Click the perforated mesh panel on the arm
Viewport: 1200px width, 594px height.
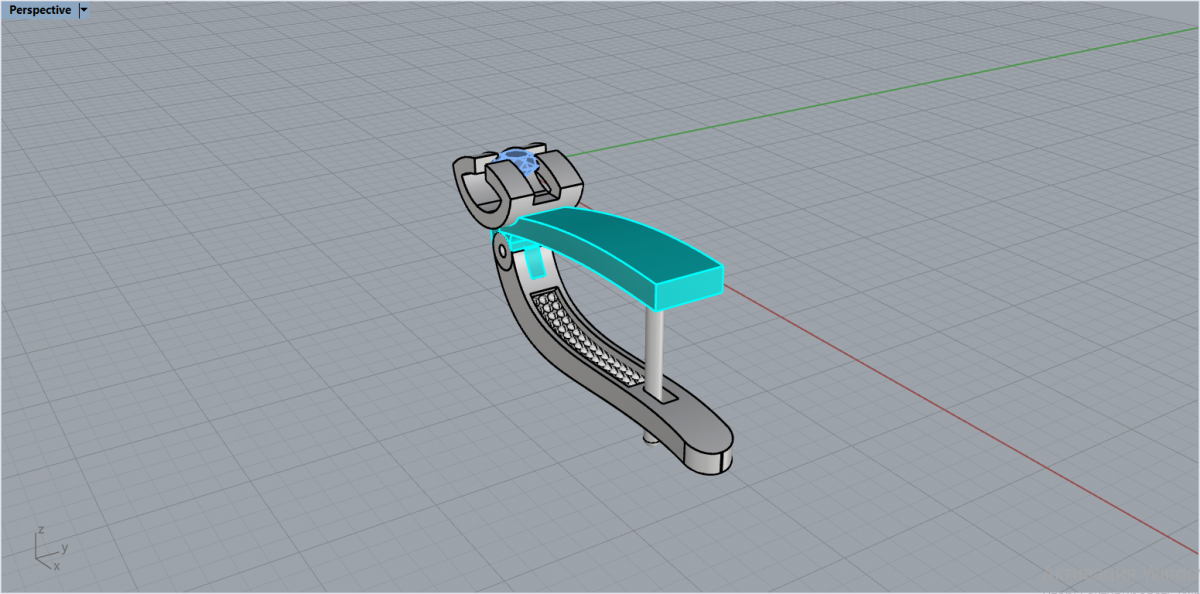pyautogui.click(x=589, y=340)
